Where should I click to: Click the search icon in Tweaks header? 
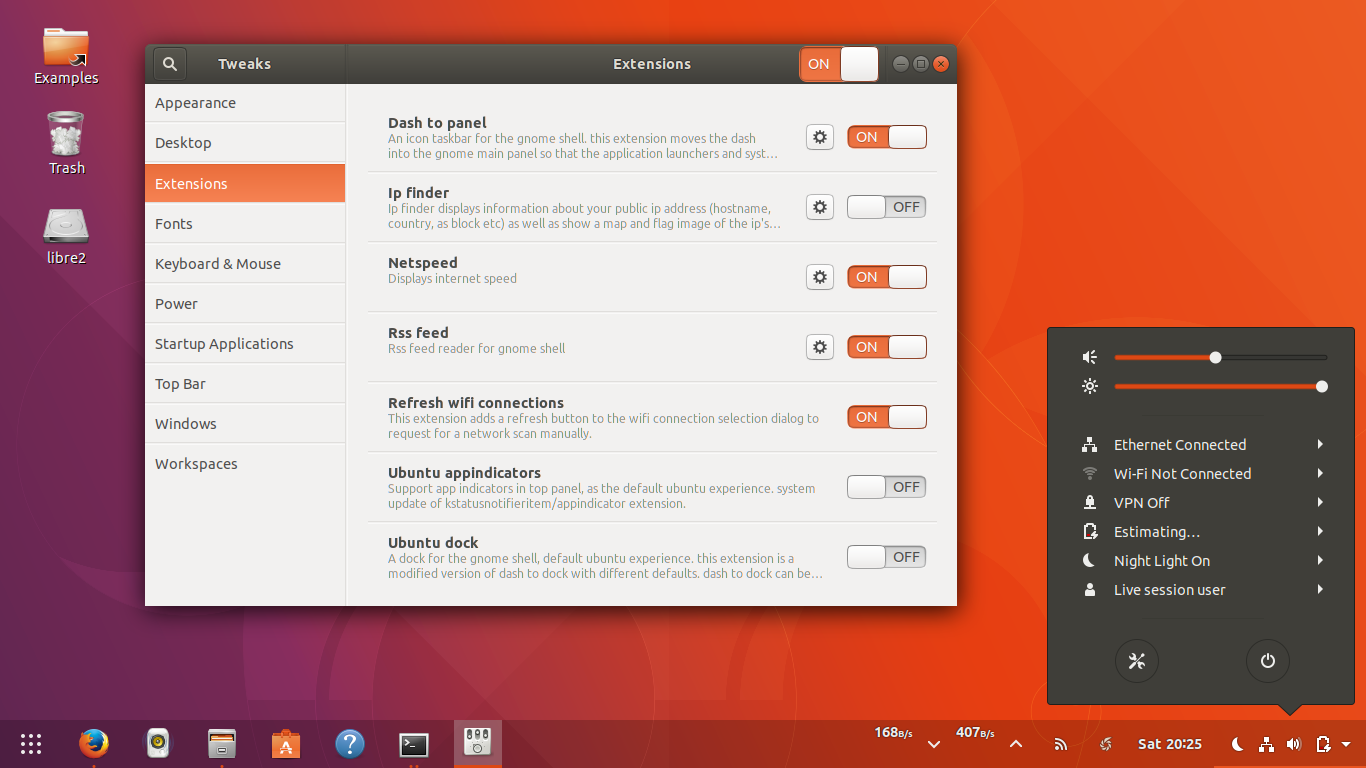(x=170, y=64)
